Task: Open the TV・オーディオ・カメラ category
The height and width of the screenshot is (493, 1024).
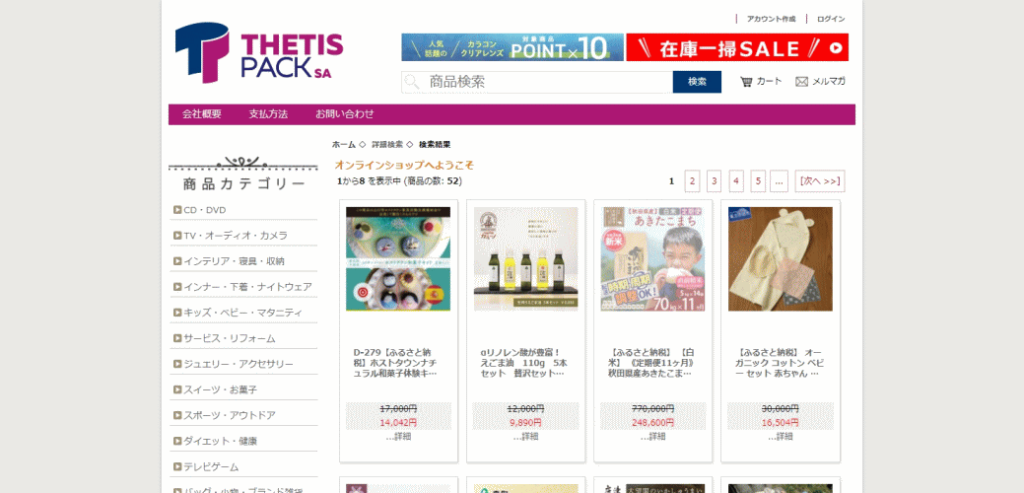Action: tap(235, 236)
